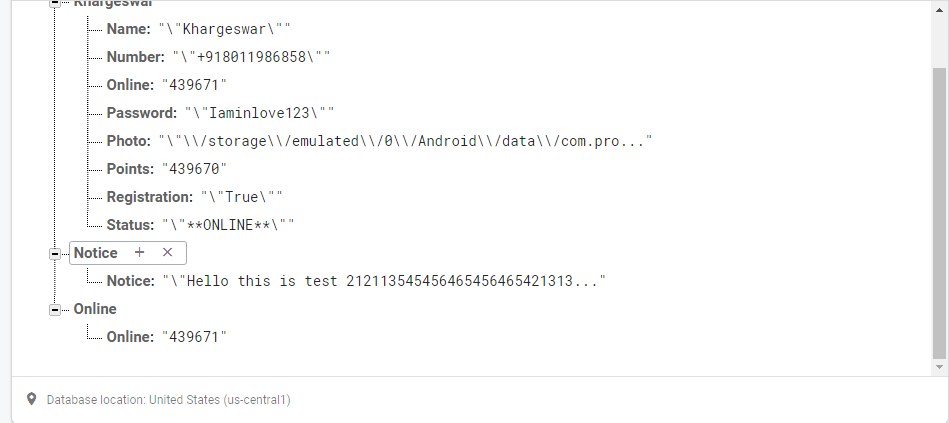Edit the Points value 439670
The height and width of the screenshot is (423, 949).
[x=195, y=169]
